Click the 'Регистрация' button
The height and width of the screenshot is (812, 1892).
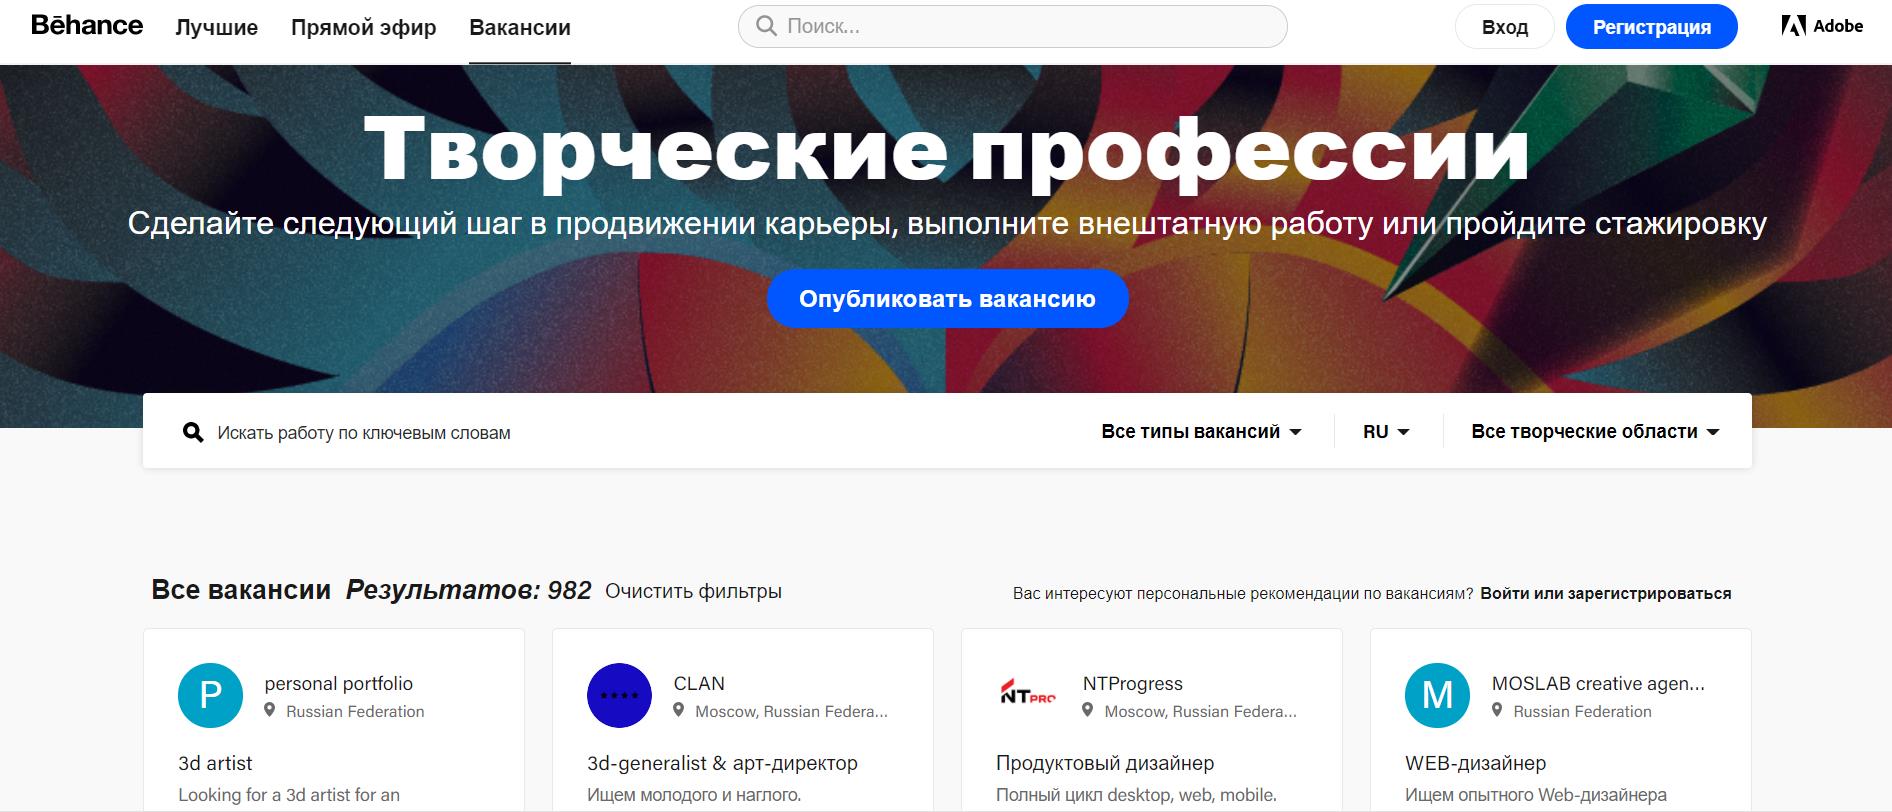pyautogui.click(x=1651, y=27)
